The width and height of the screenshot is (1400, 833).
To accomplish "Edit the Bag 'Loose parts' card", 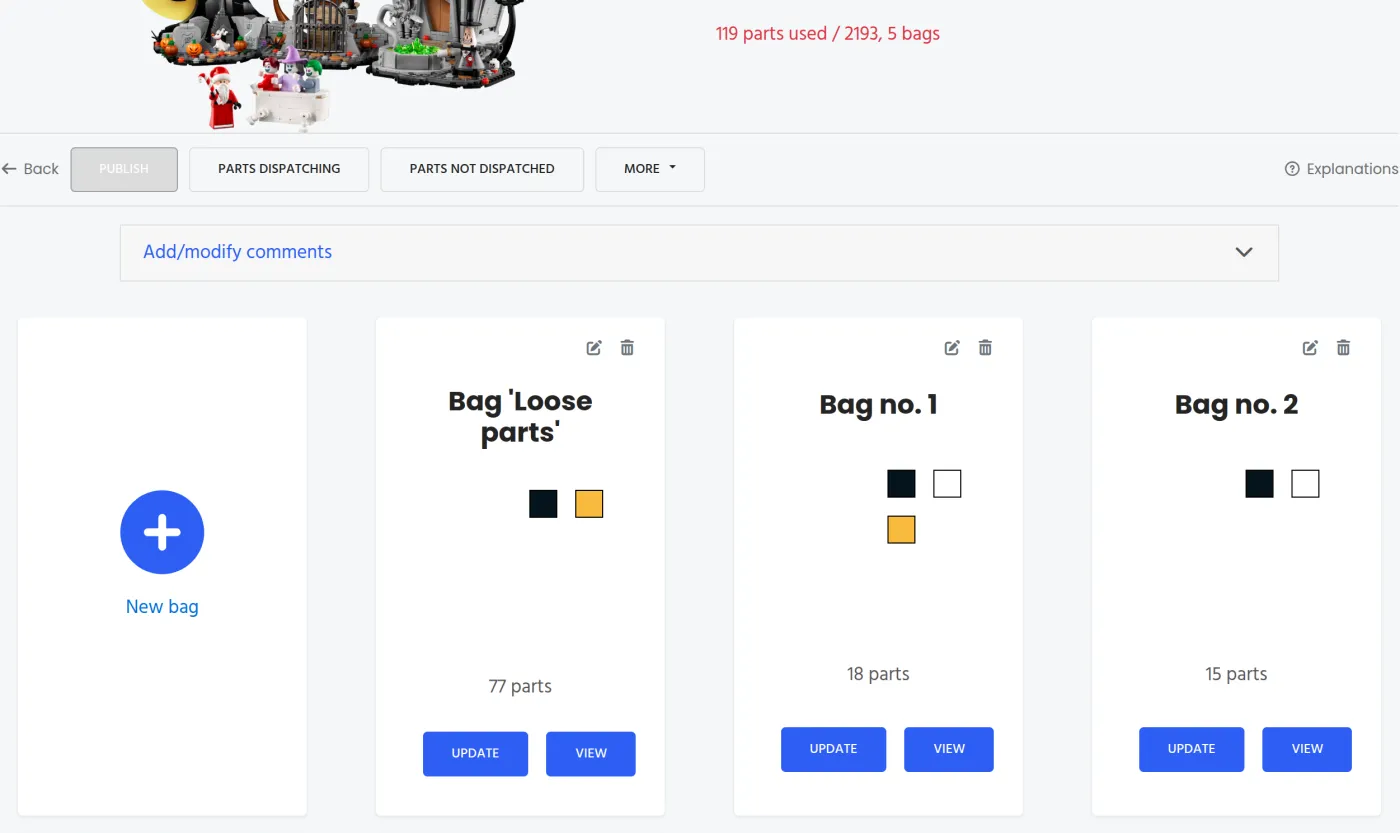I will [x=594, y=348].
